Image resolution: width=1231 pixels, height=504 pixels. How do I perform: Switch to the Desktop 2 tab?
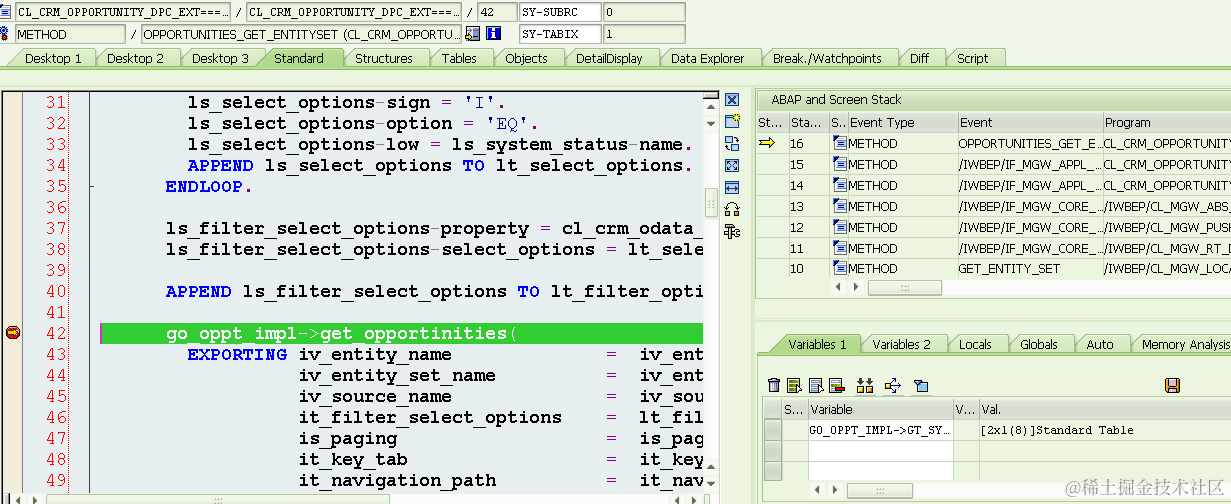click(135, 58)
